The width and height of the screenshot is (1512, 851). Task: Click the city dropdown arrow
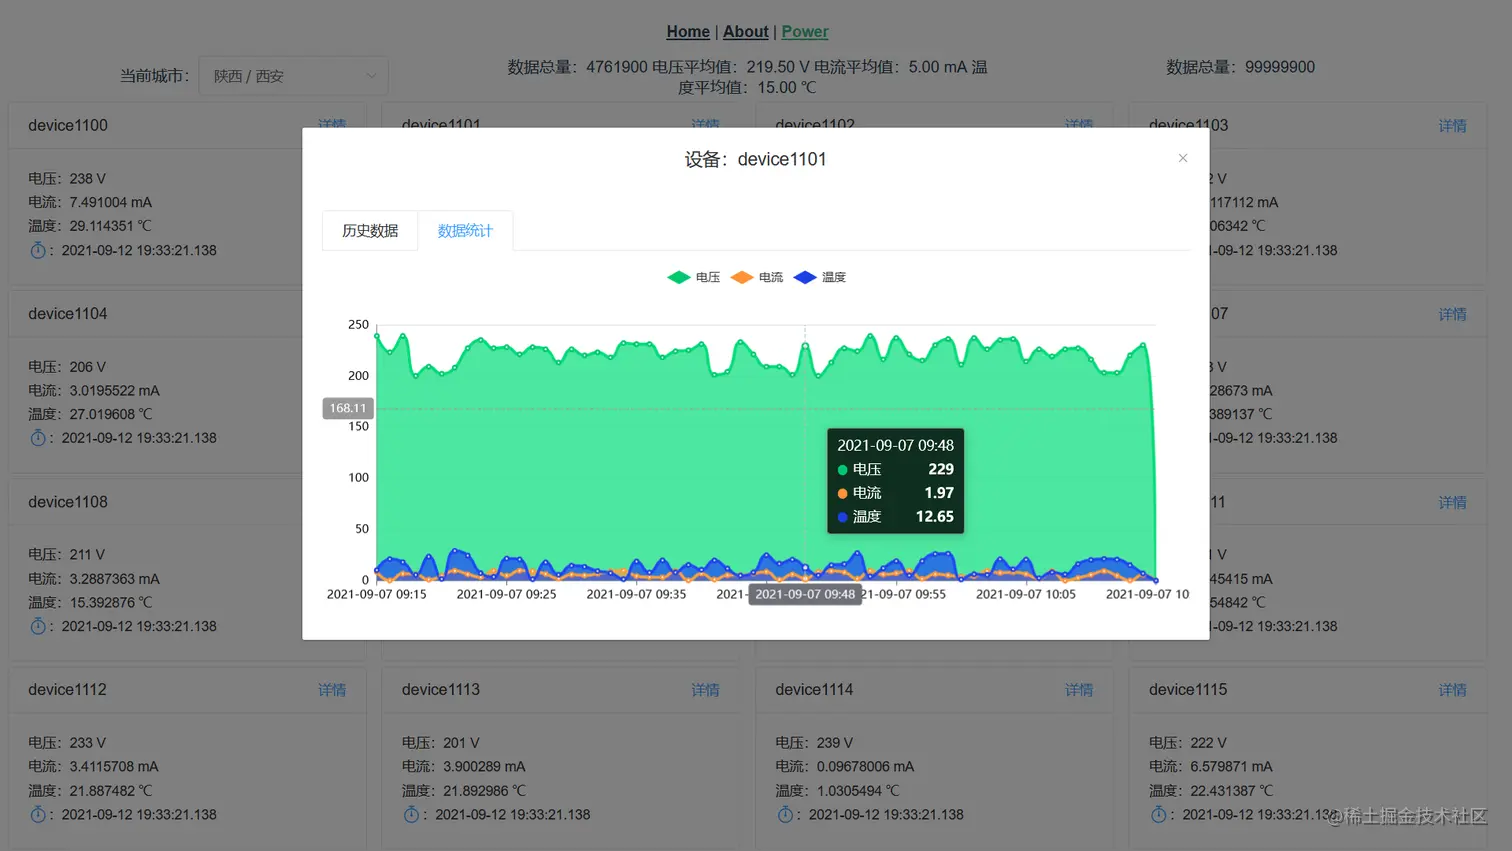[x=371, y=76]
